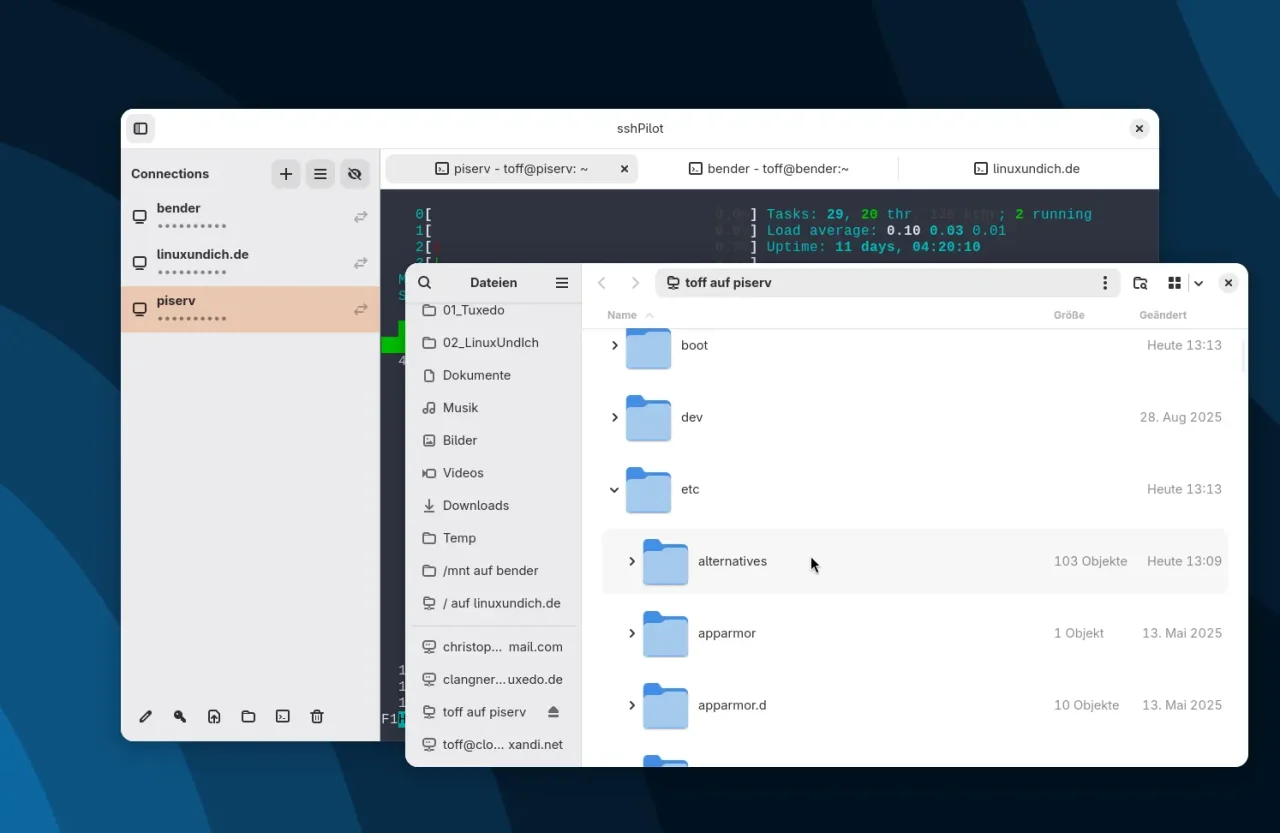
Task: Switch Dateien to grid view
Action: (x=1174, y=282)
